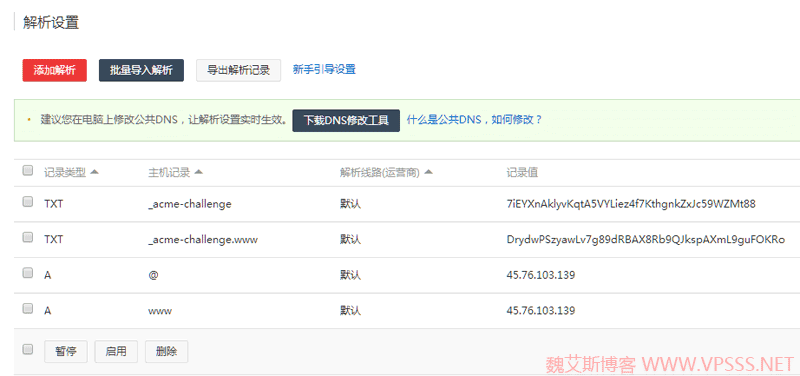Sort by 记录类型 arrow icon
The height and width of the screenshot is (376, 800).
click(x=94, y=172)
